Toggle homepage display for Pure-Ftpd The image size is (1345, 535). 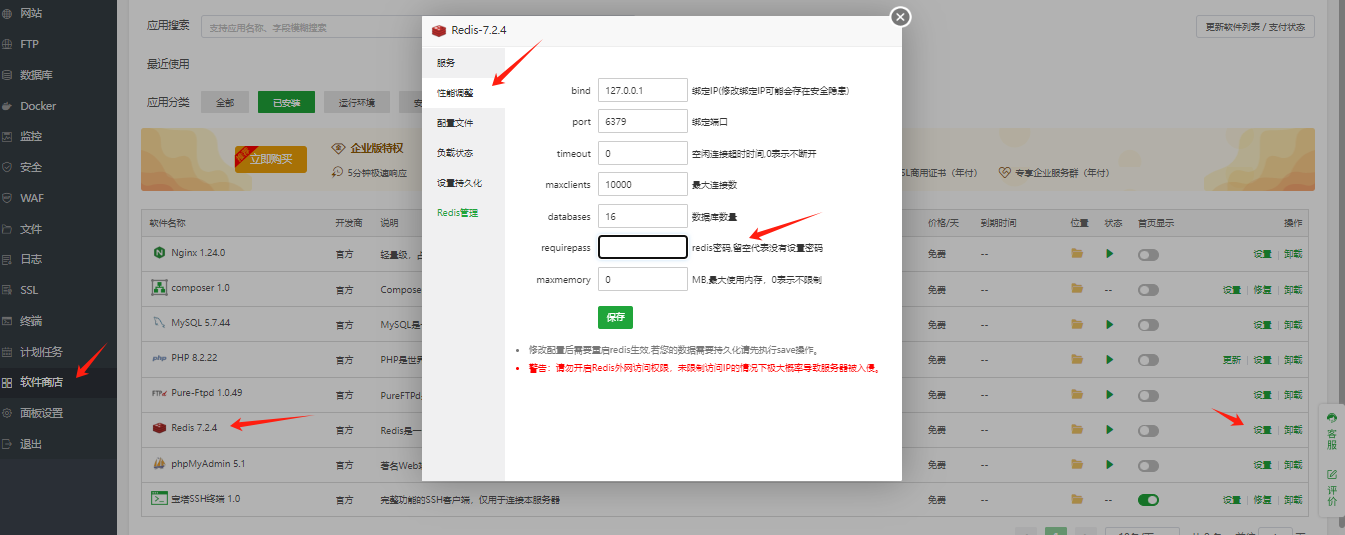click(x=1148, y=394)
